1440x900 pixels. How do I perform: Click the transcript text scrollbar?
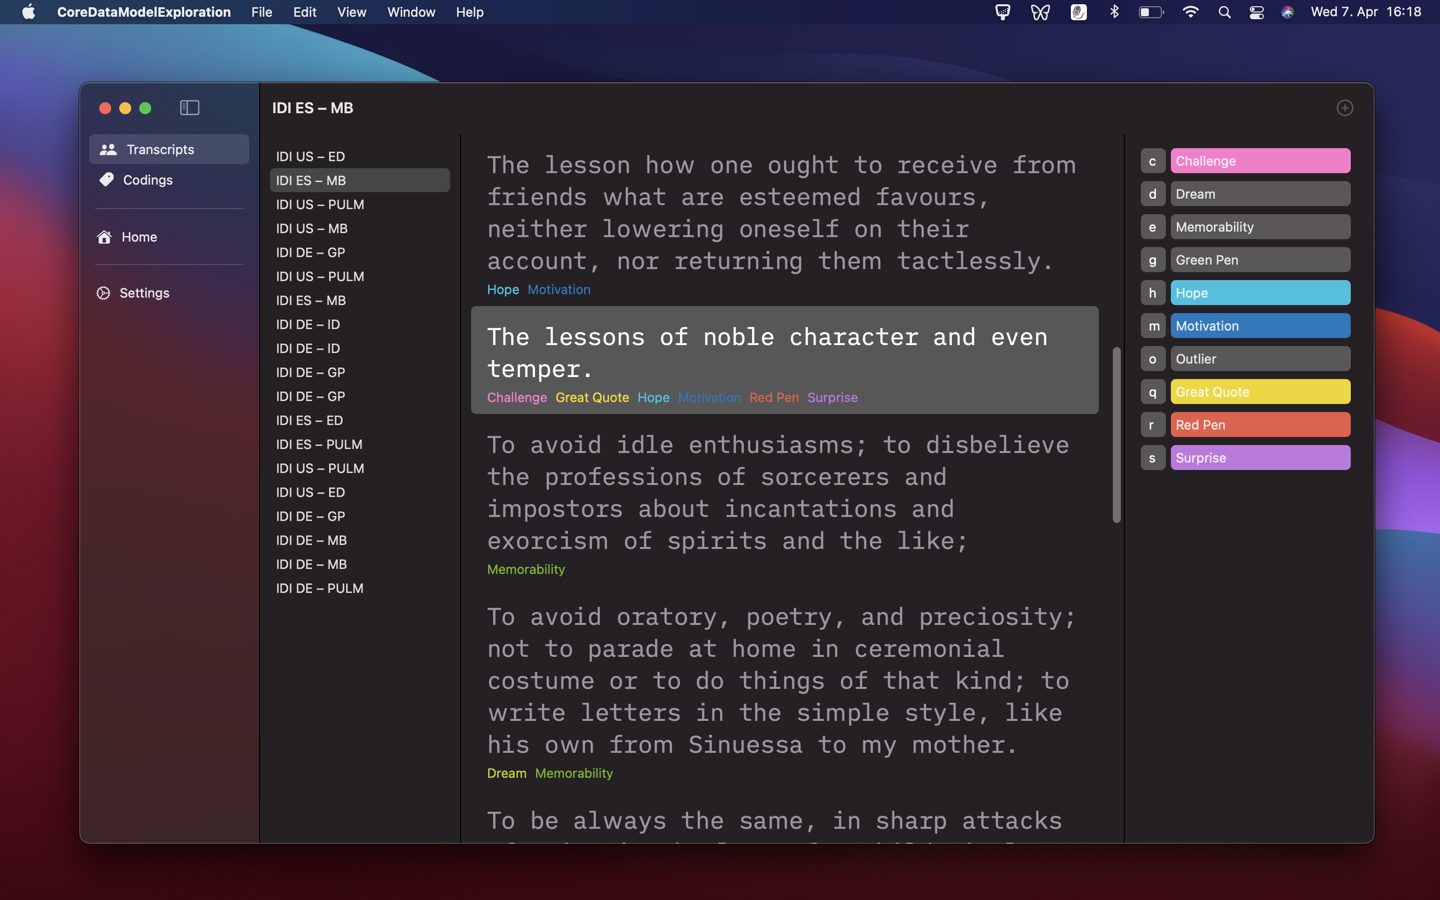coord(1116,435)
